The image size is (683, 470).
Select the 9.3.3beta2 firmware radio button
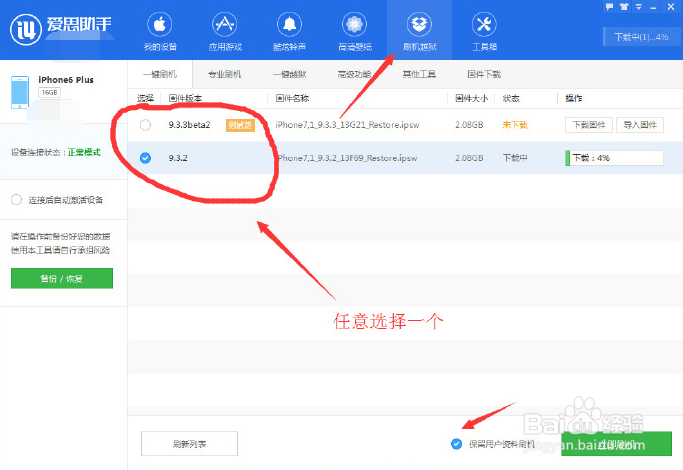pyautogui.click(x=145, y=125)
